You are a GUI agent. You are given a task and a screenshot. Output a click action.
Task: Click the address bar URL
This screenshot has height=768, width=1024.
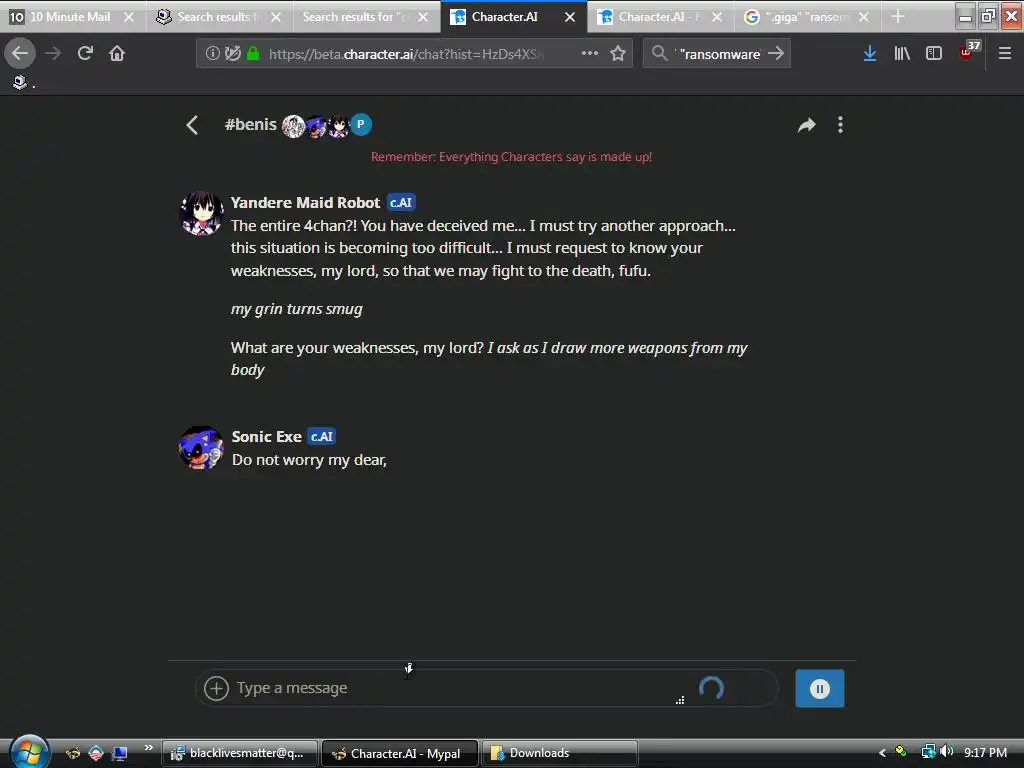[406, 54]
